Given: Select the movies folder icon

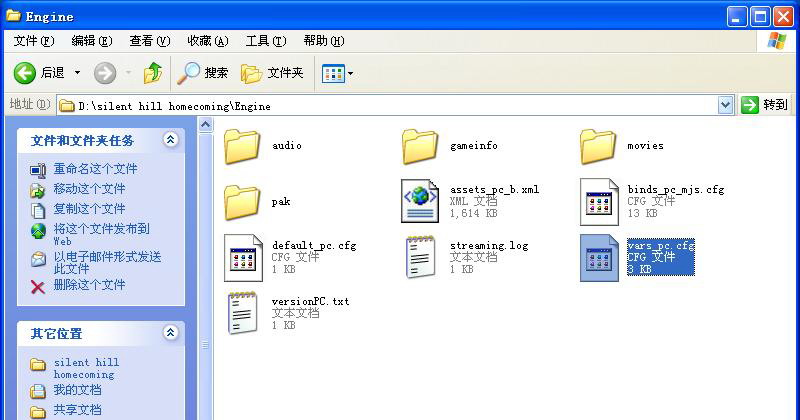Looking at the screenshot, I should 598,146.
